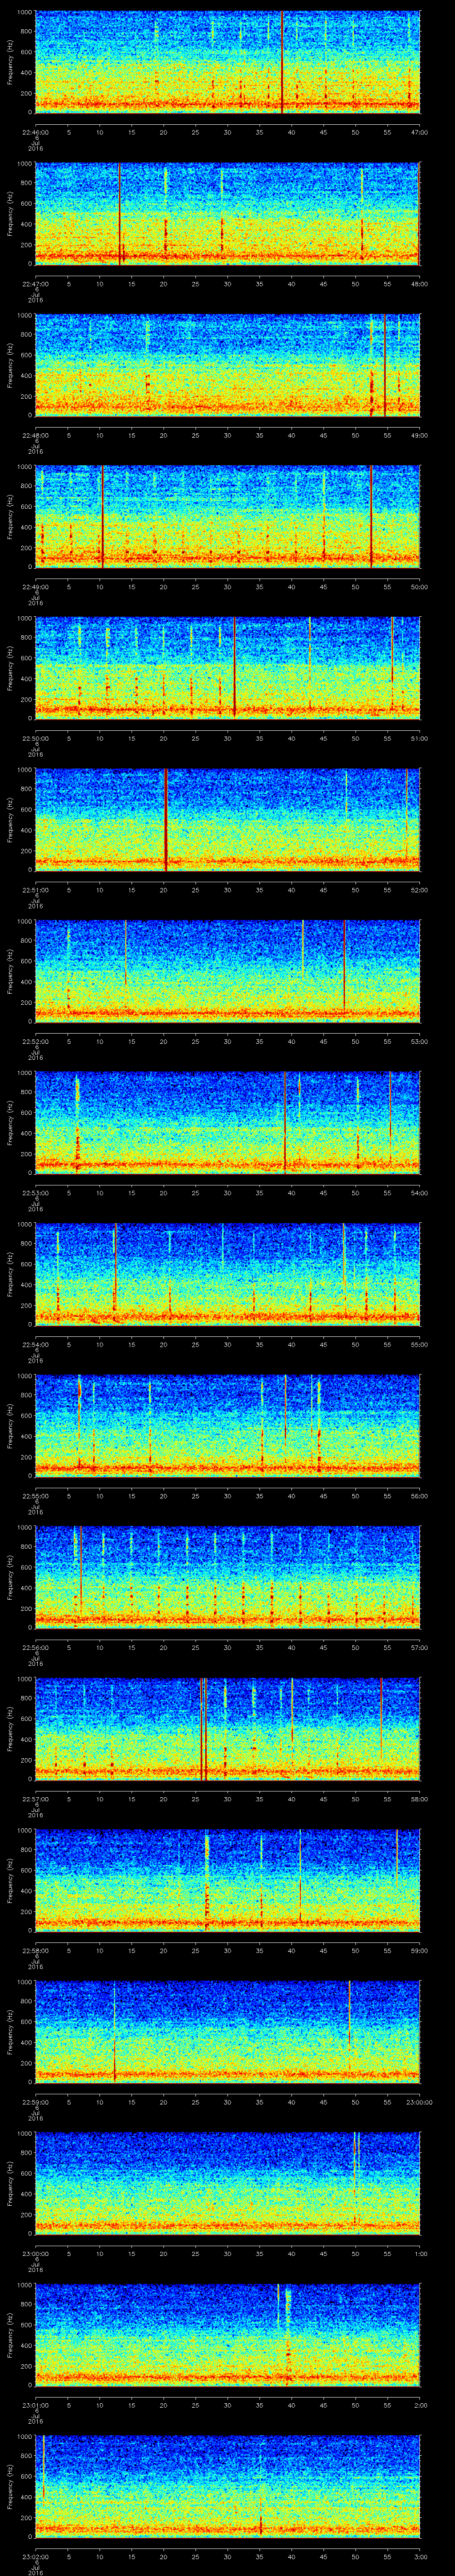This screenshot has width=455, height=2576.
Task: Open the spectrogram panel starting at 22:52:00
Action: pyautogui.click(x=228, y=971)
